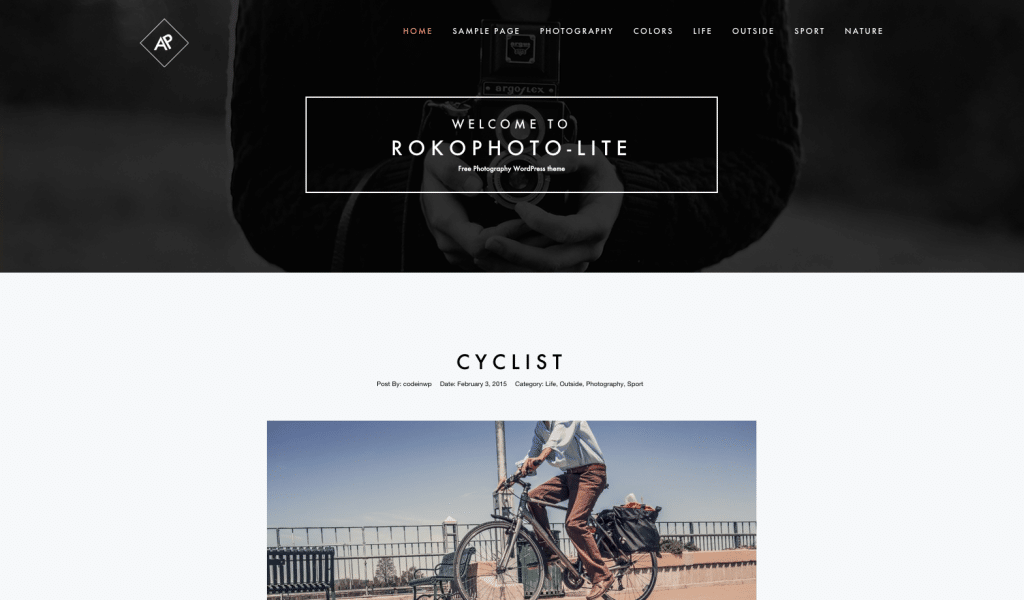Click author link codeinwp
Viewport: 1024px width, 600px height.
point(417,384)
